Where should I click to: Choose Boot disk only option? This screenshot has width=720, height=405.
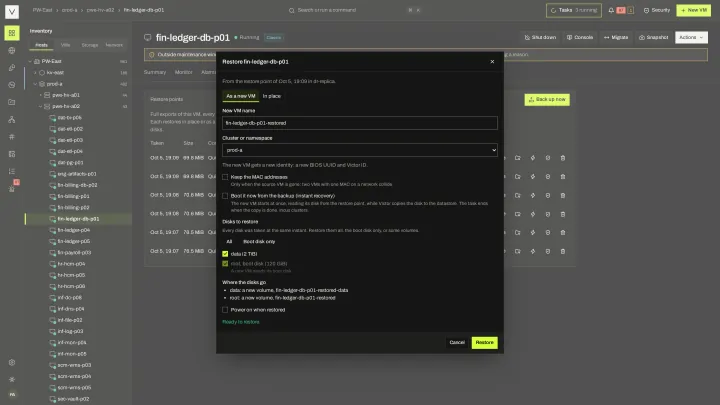tap(259, 242)
